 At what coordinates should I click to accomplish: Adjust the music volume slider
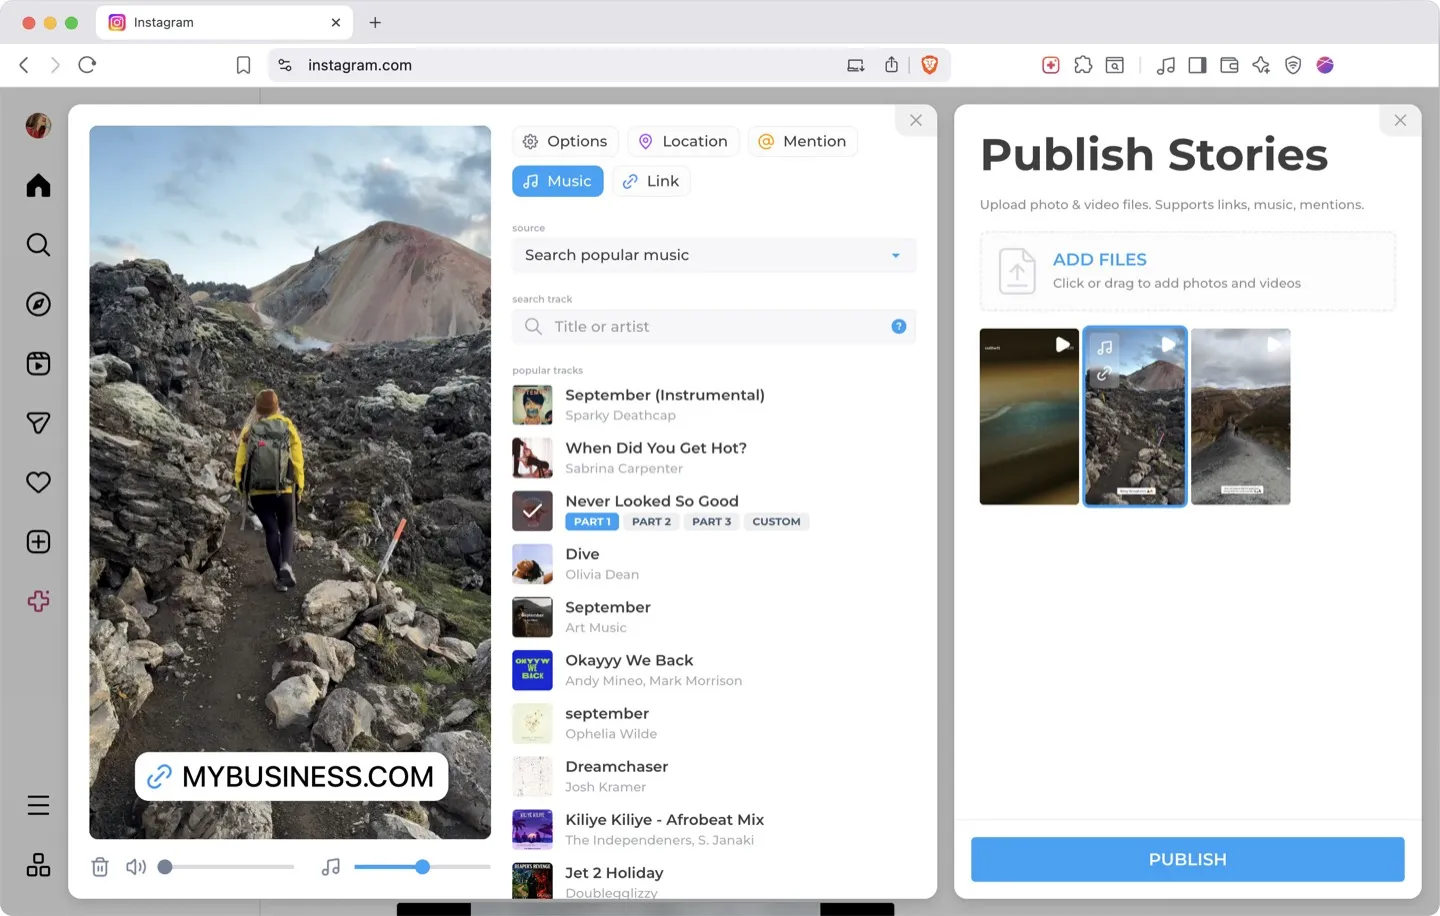421,866
